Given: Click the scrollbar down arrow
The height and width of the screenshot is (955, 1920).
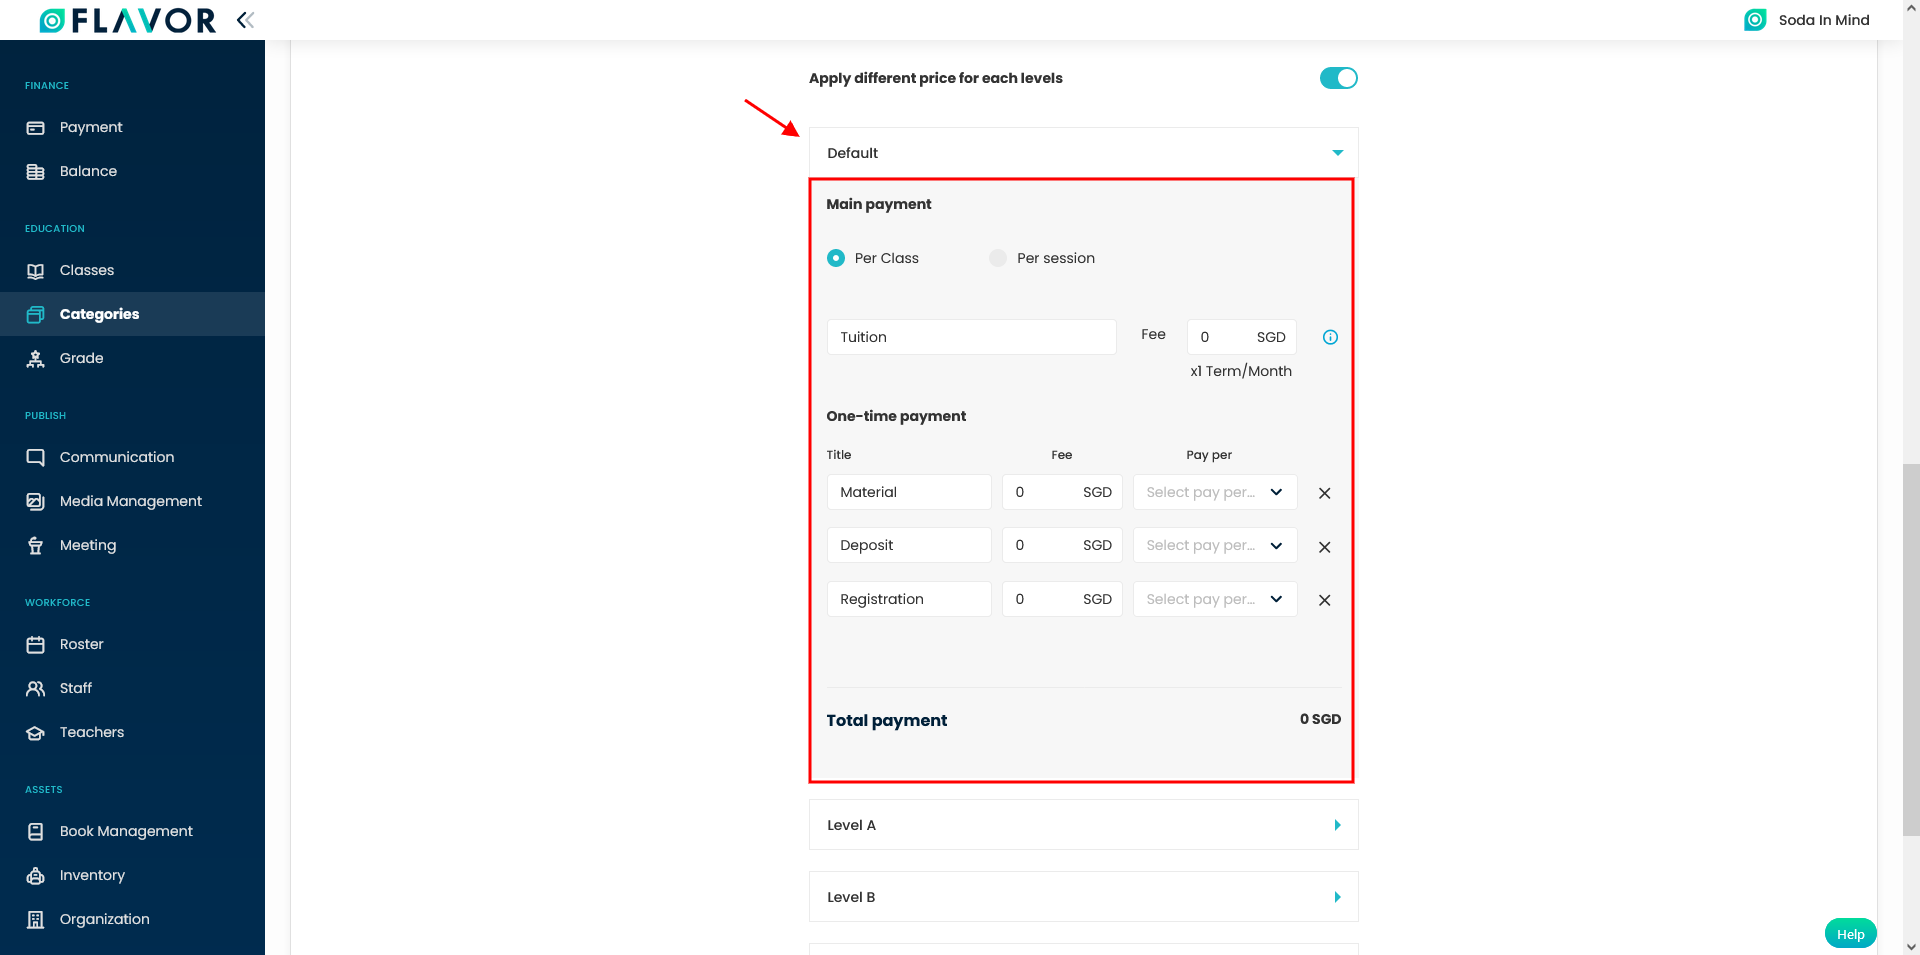Looking at the screenshot, I should 1911,946.
